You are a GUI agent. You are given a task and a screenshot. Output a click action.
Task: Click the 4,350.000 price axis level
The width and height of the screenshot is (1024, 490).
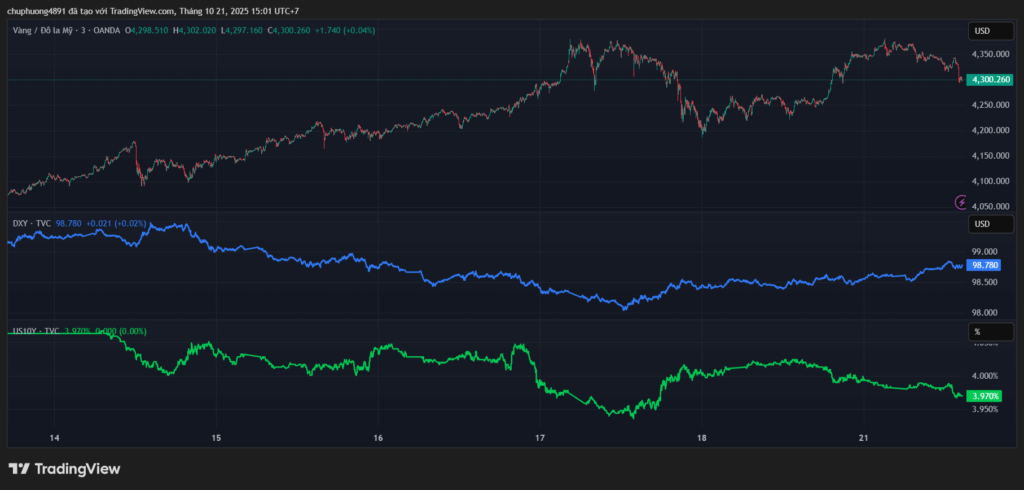(989, 54)
